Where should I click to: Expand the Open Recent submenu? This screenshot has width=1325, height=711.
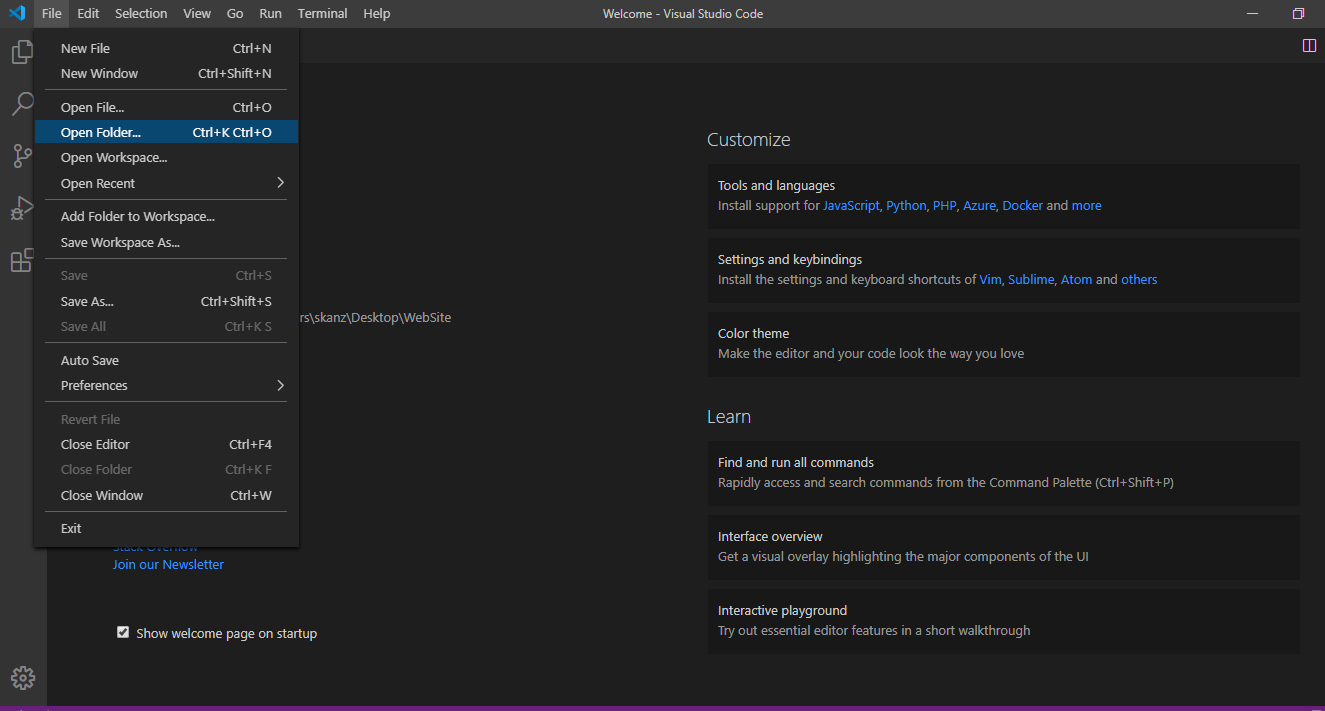(x=166, y=183)
